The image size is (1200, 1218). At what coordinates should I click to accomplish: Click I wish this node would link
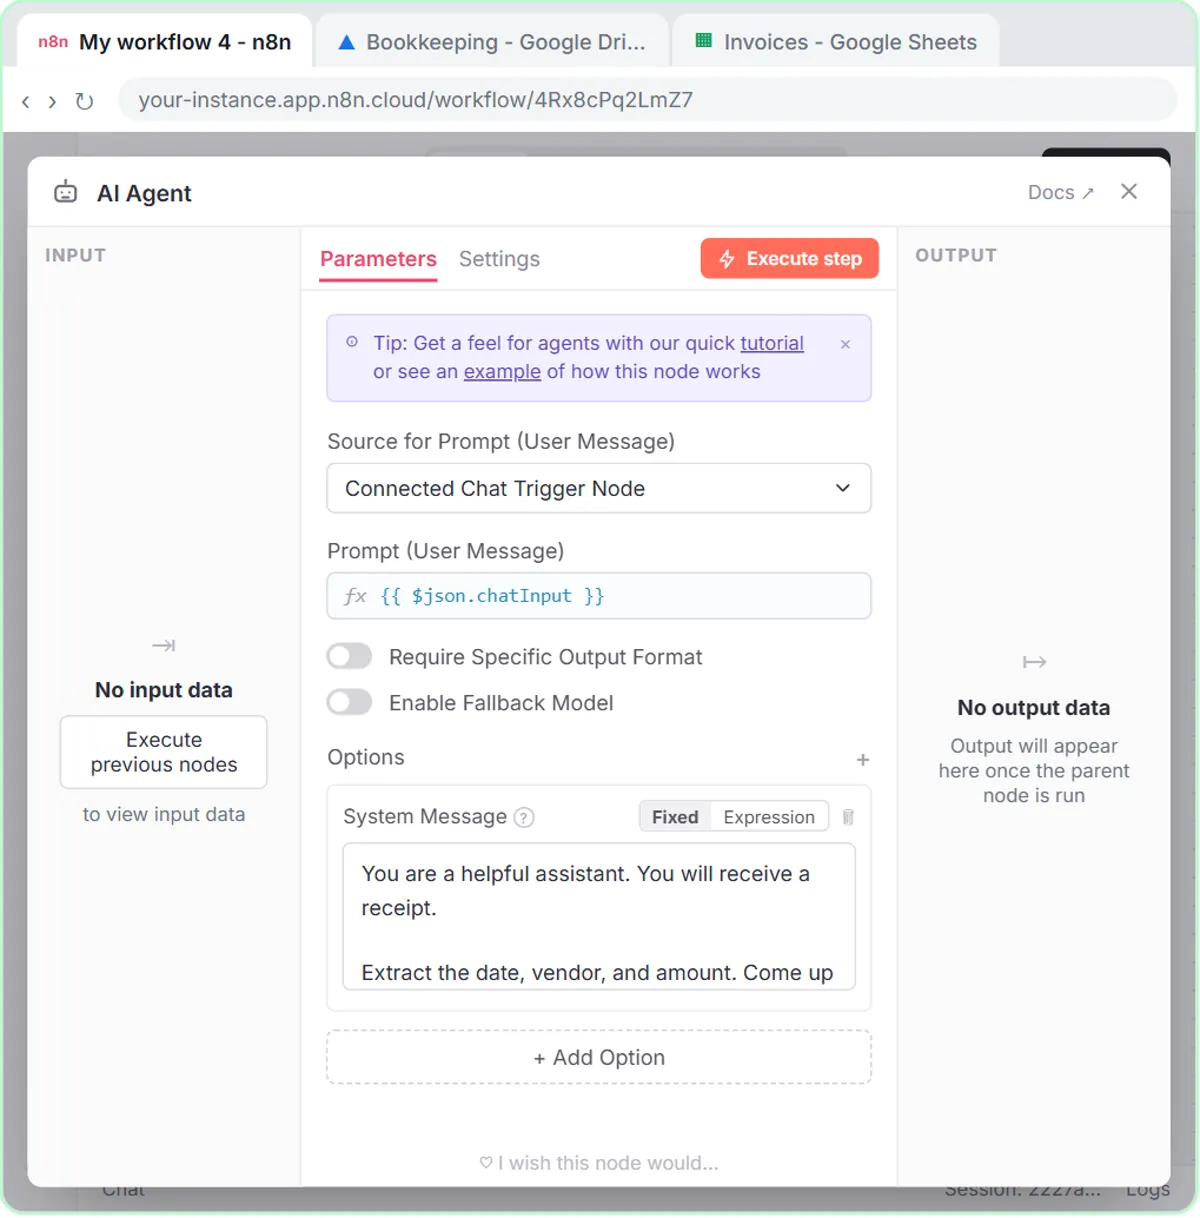[x=599, y=1163]
